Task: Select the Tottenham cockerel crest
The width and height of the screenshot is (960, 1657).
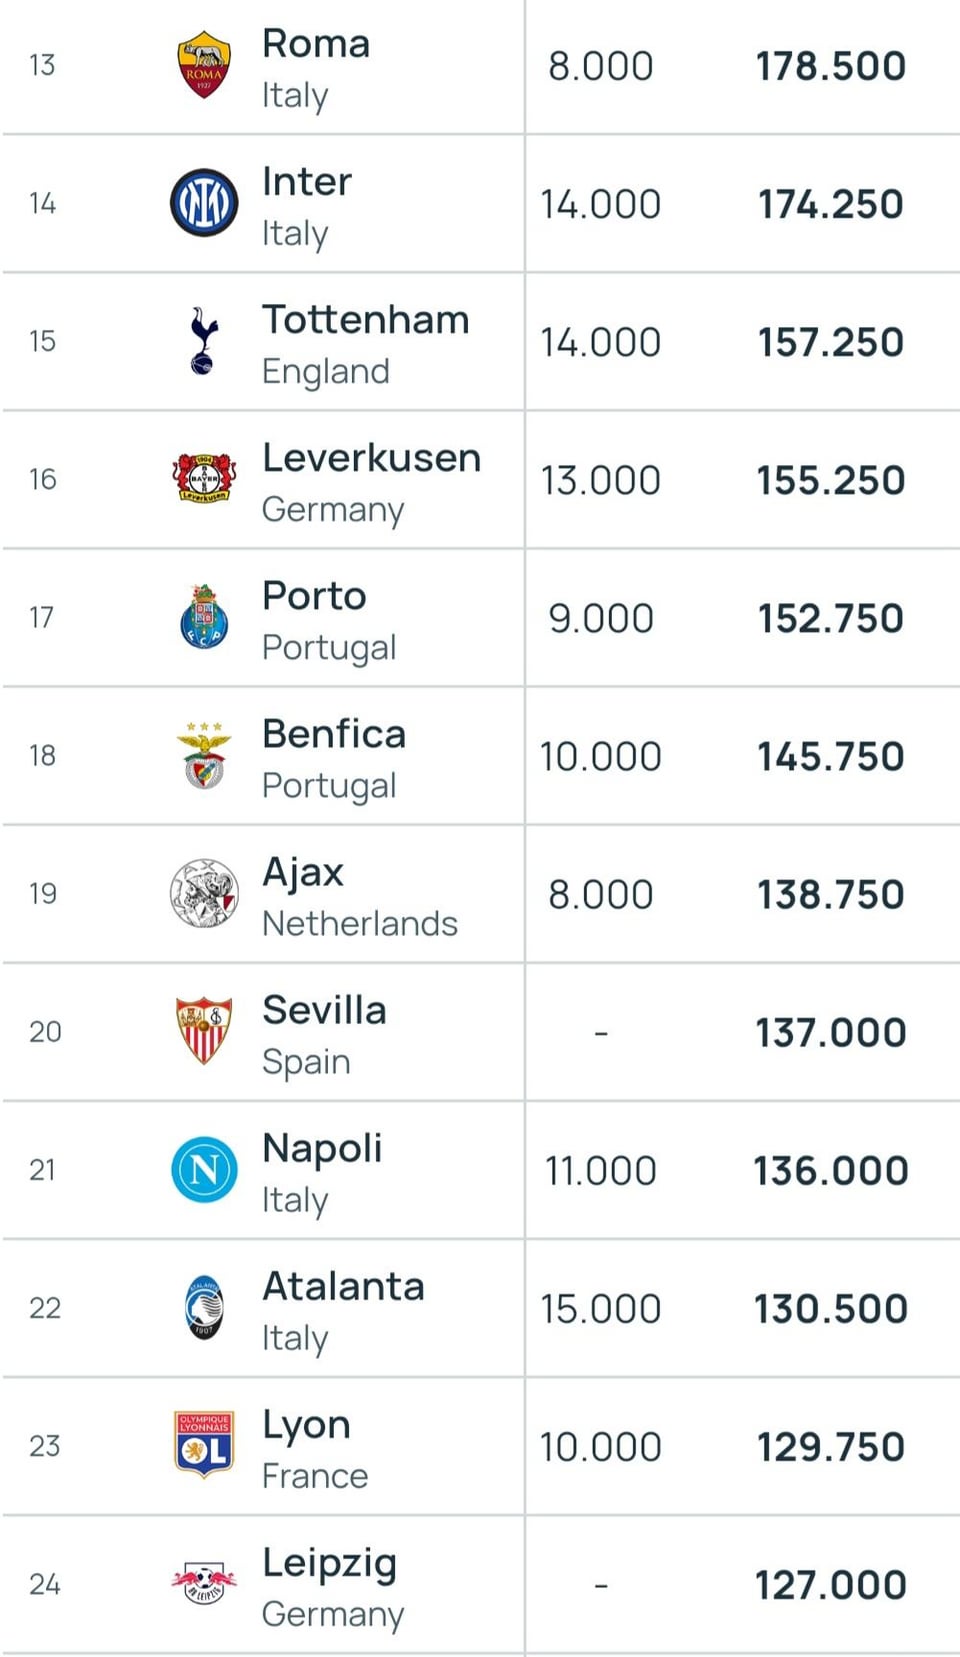Action: tap(203, 341)
